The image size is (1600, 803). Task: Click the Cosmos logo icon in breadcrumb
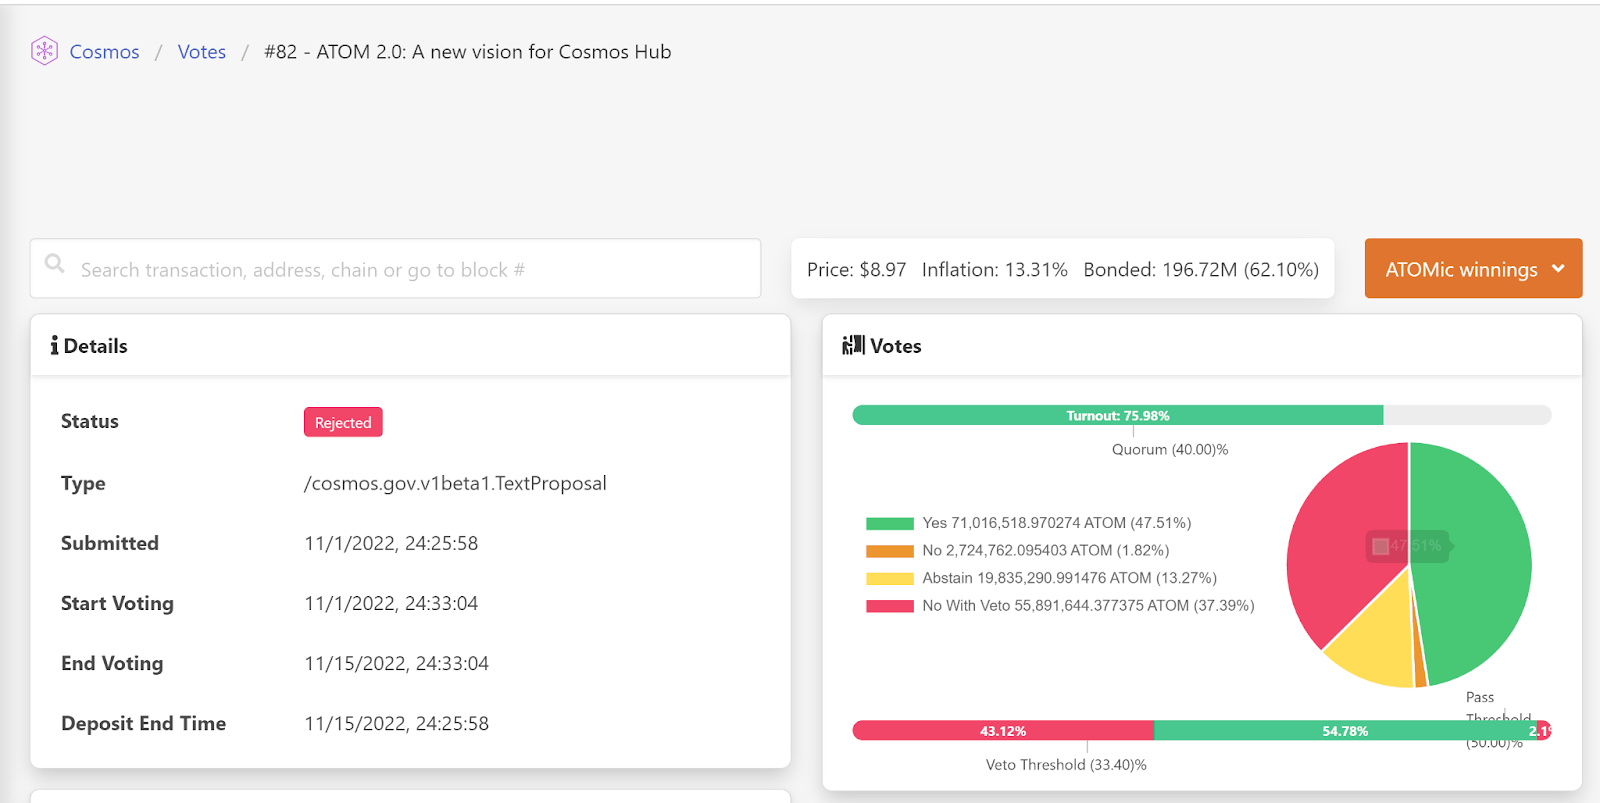point(44,51)
